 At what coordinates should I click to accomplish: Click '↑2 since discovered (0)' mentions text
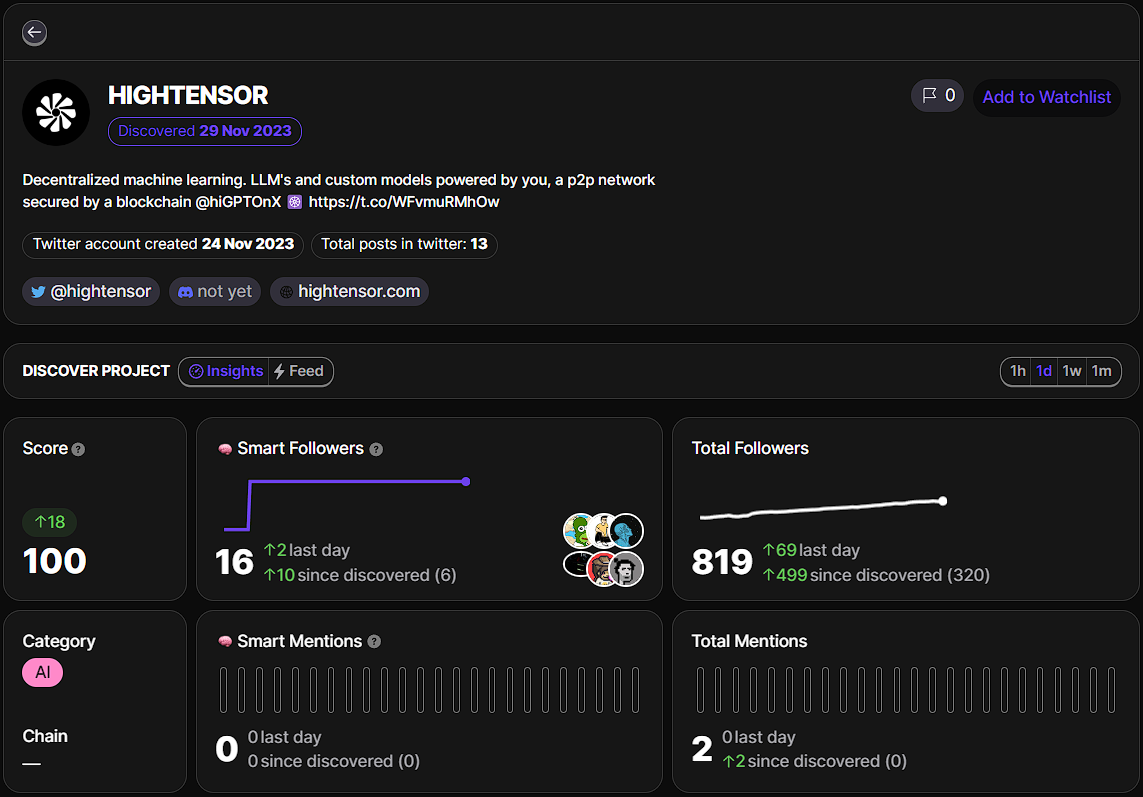(815, 761)
